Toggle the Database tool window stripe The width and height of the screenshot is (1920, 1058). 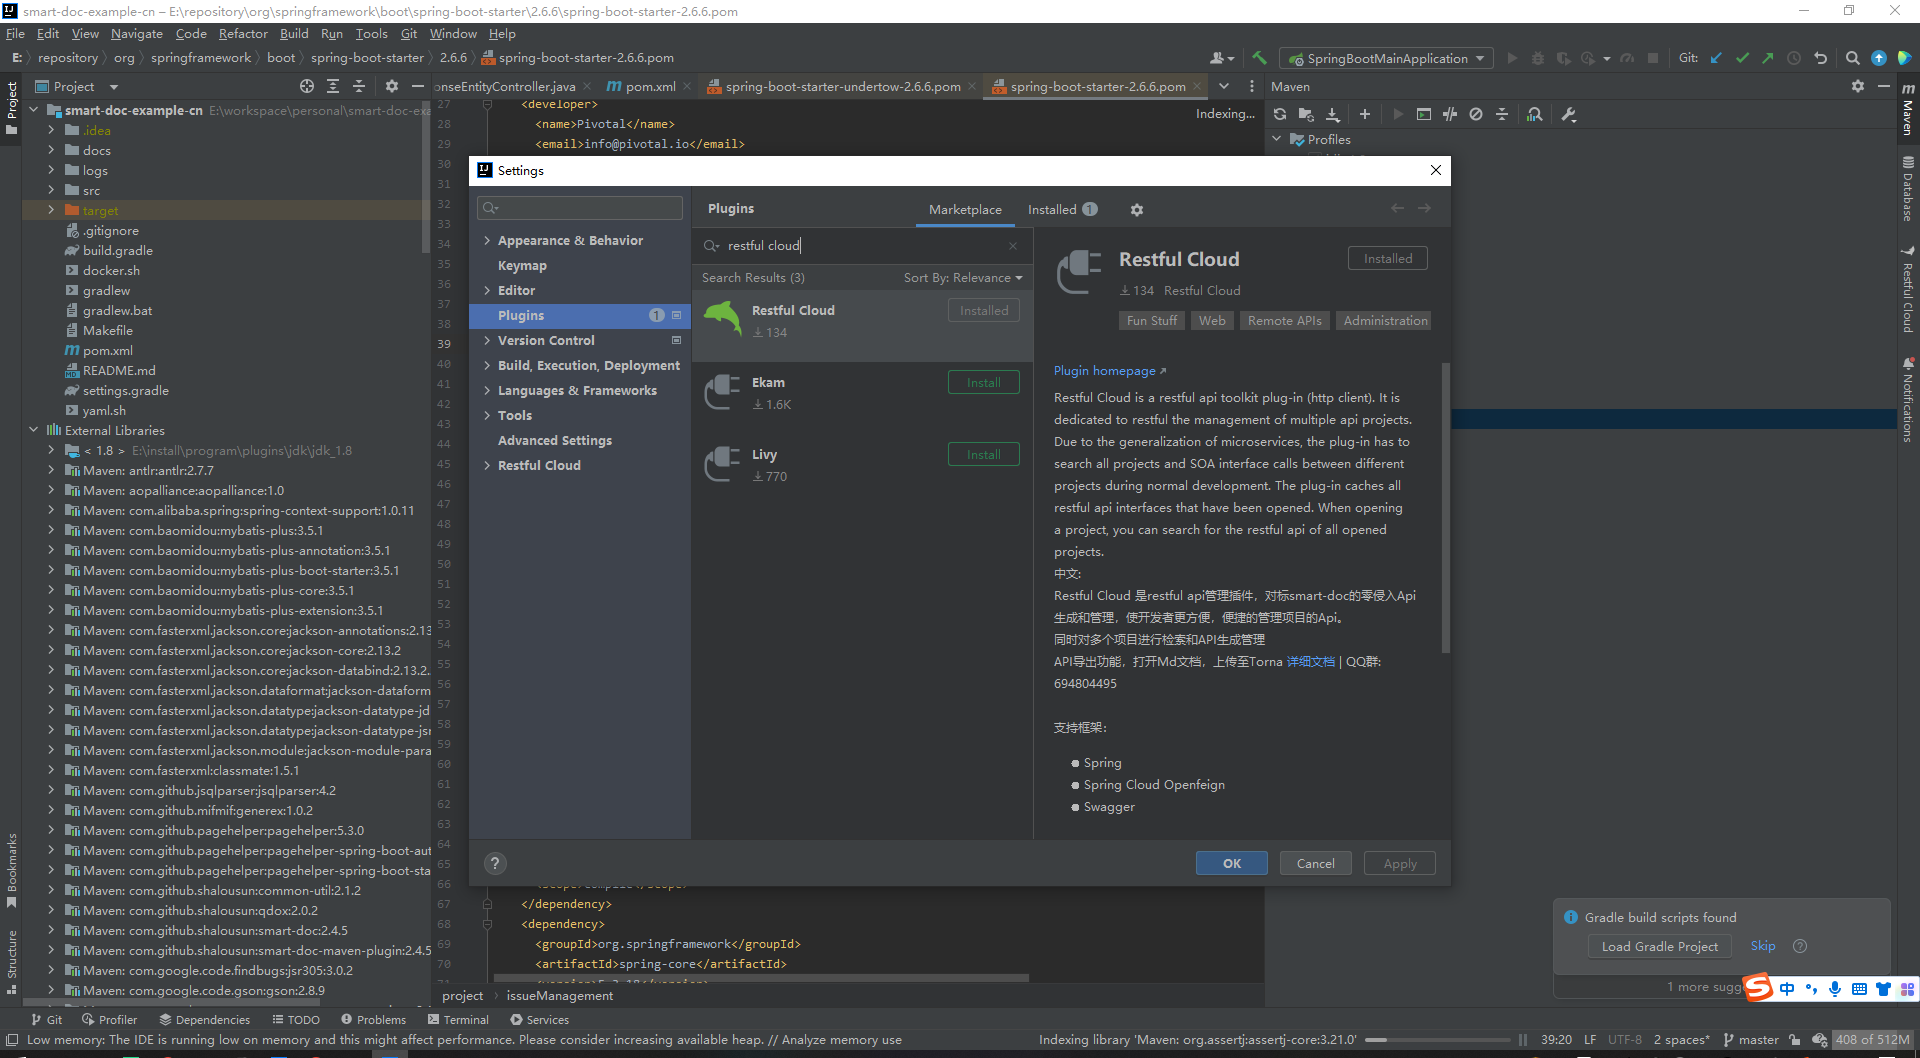pos(1908,188)
